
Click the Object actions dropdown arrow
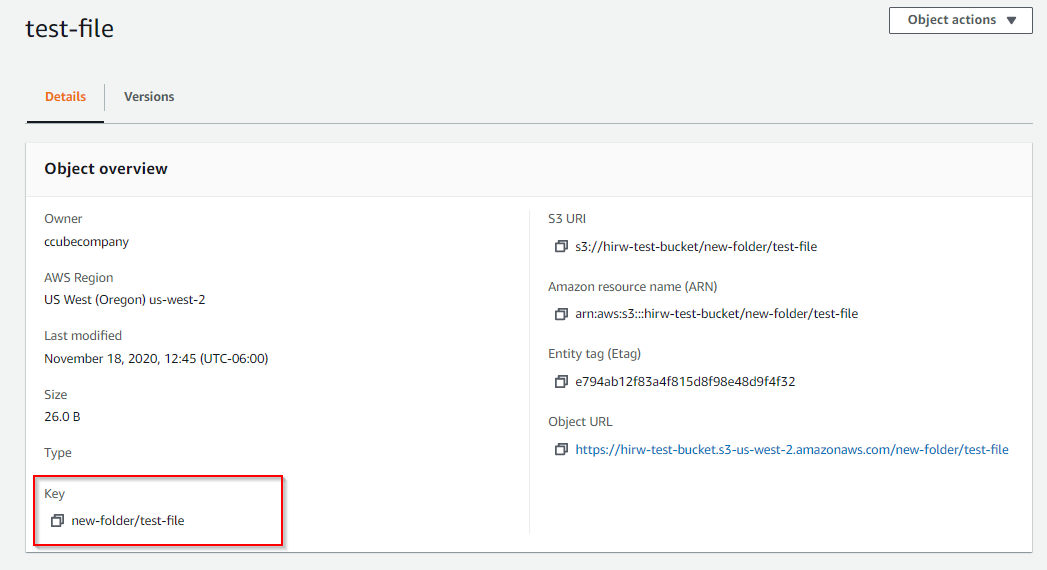tap(1012, 21)
